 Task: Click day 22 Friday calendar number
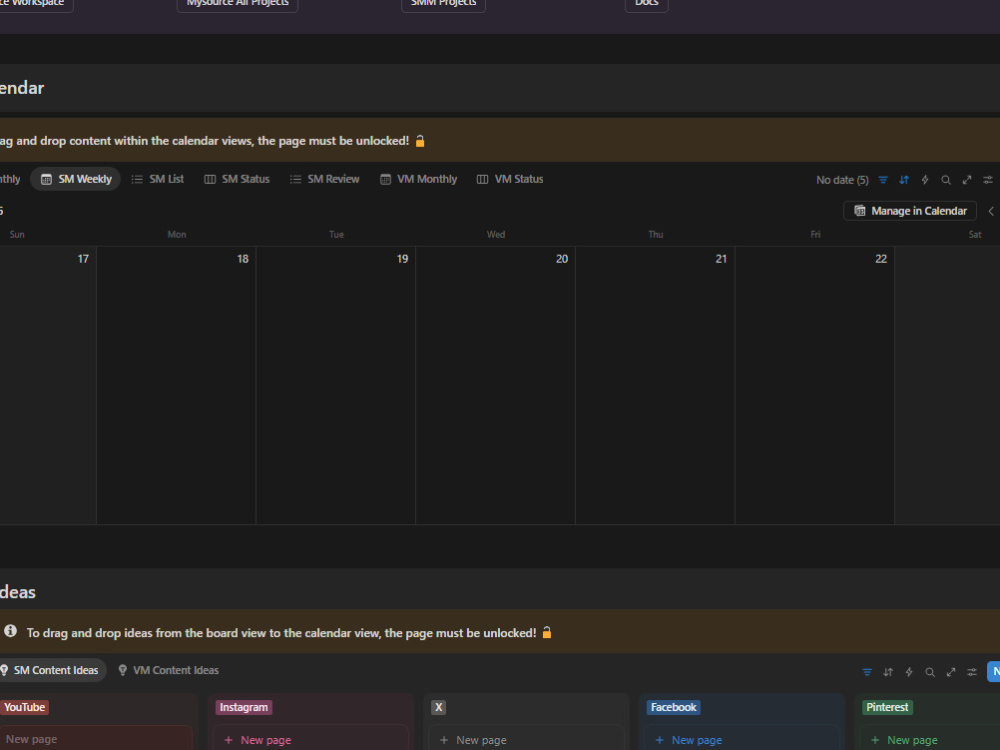tap(881, 259)
